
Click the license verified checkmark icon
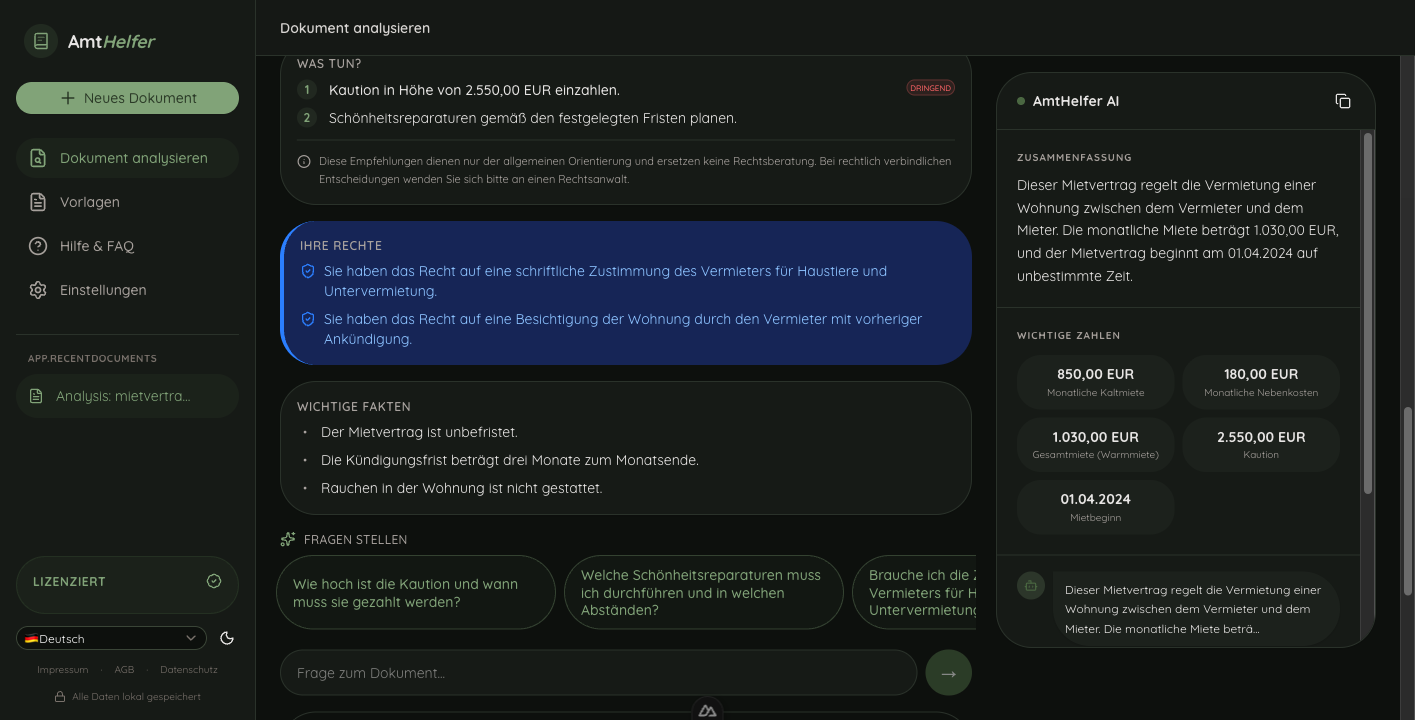213,581
